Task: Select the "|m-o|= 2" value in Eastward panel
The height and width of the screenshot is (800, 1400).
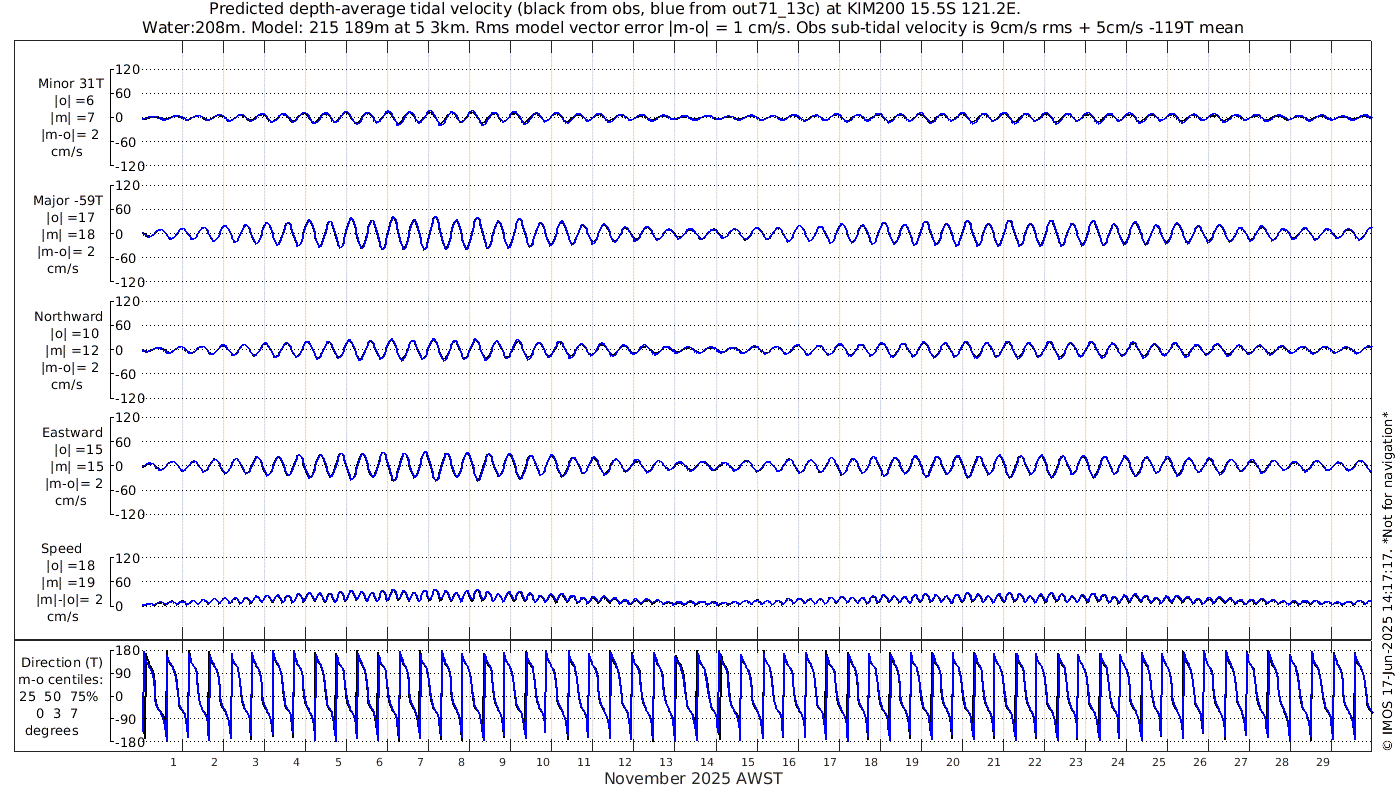Action: tap(72, 483)
